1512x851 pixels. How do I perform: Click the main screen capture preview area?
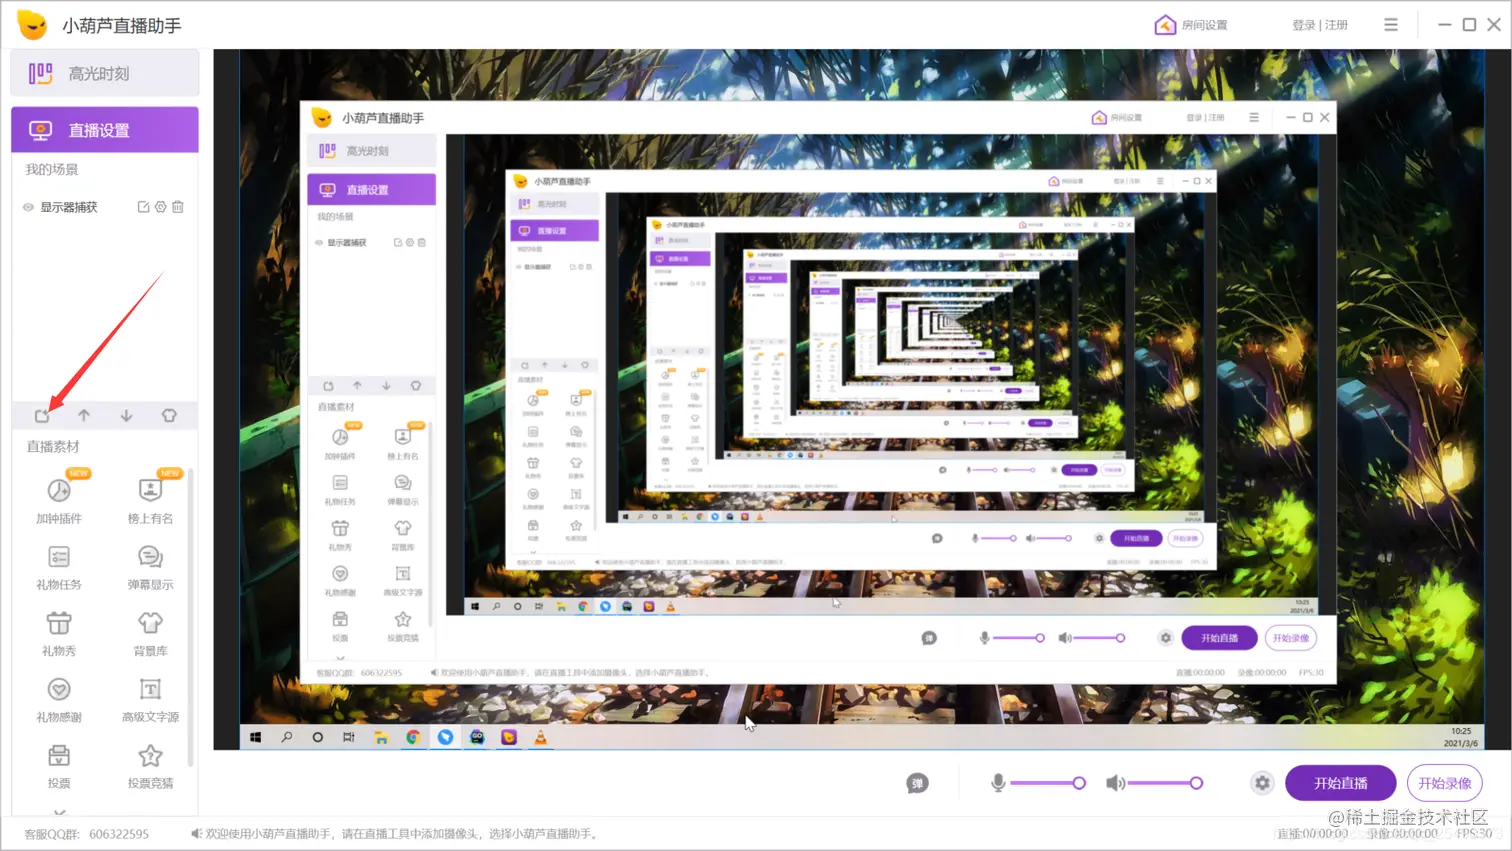tap(861, 399)
